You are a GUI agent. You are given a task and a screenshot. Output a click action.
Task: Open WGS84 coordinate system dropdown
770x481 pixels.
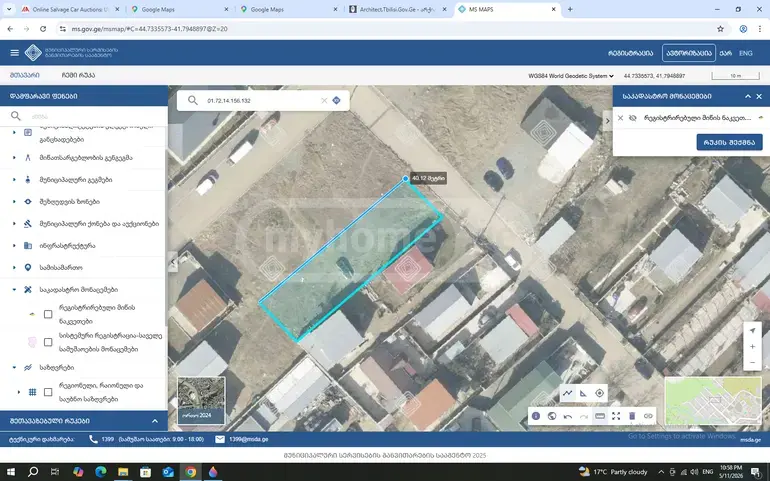[571, 76]
